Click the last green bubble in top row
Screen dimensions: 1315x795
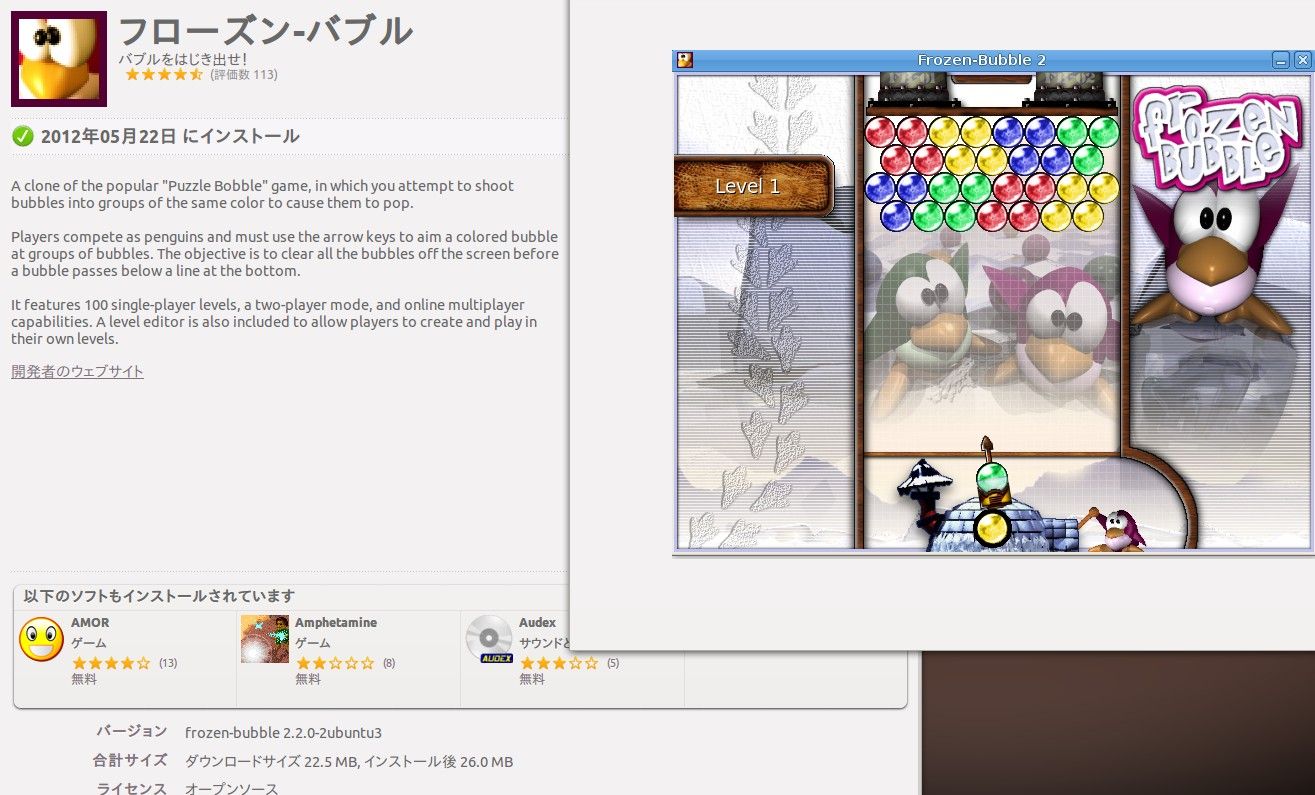click(1104, 132)
